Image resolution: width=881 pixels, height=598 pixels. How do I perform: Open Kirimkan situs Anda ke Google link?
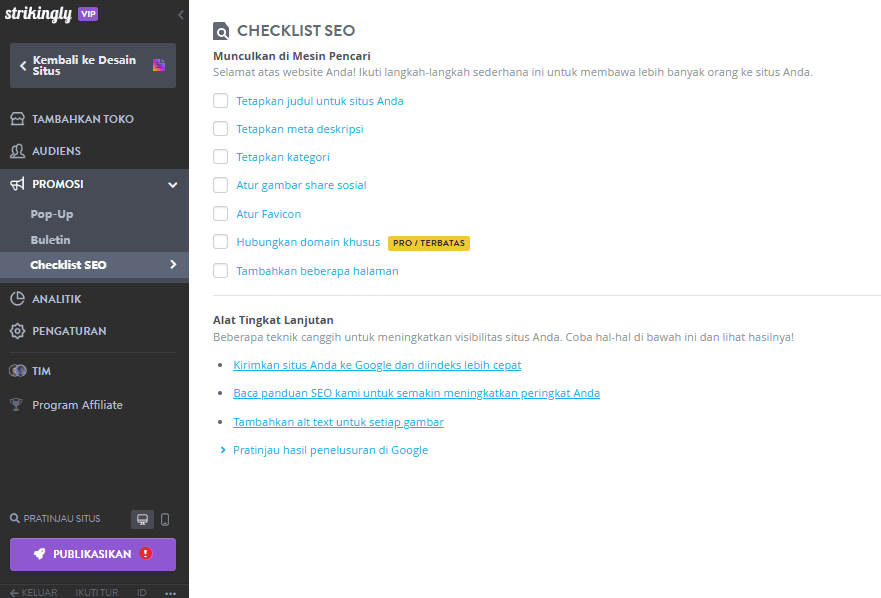click(x=377, y=365)
